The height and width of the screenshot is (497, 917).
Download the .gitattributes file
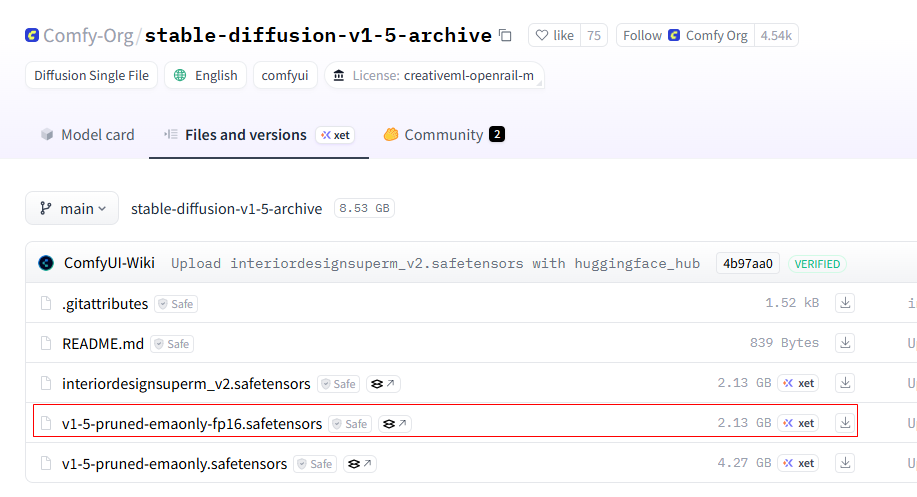pos(845,303)
